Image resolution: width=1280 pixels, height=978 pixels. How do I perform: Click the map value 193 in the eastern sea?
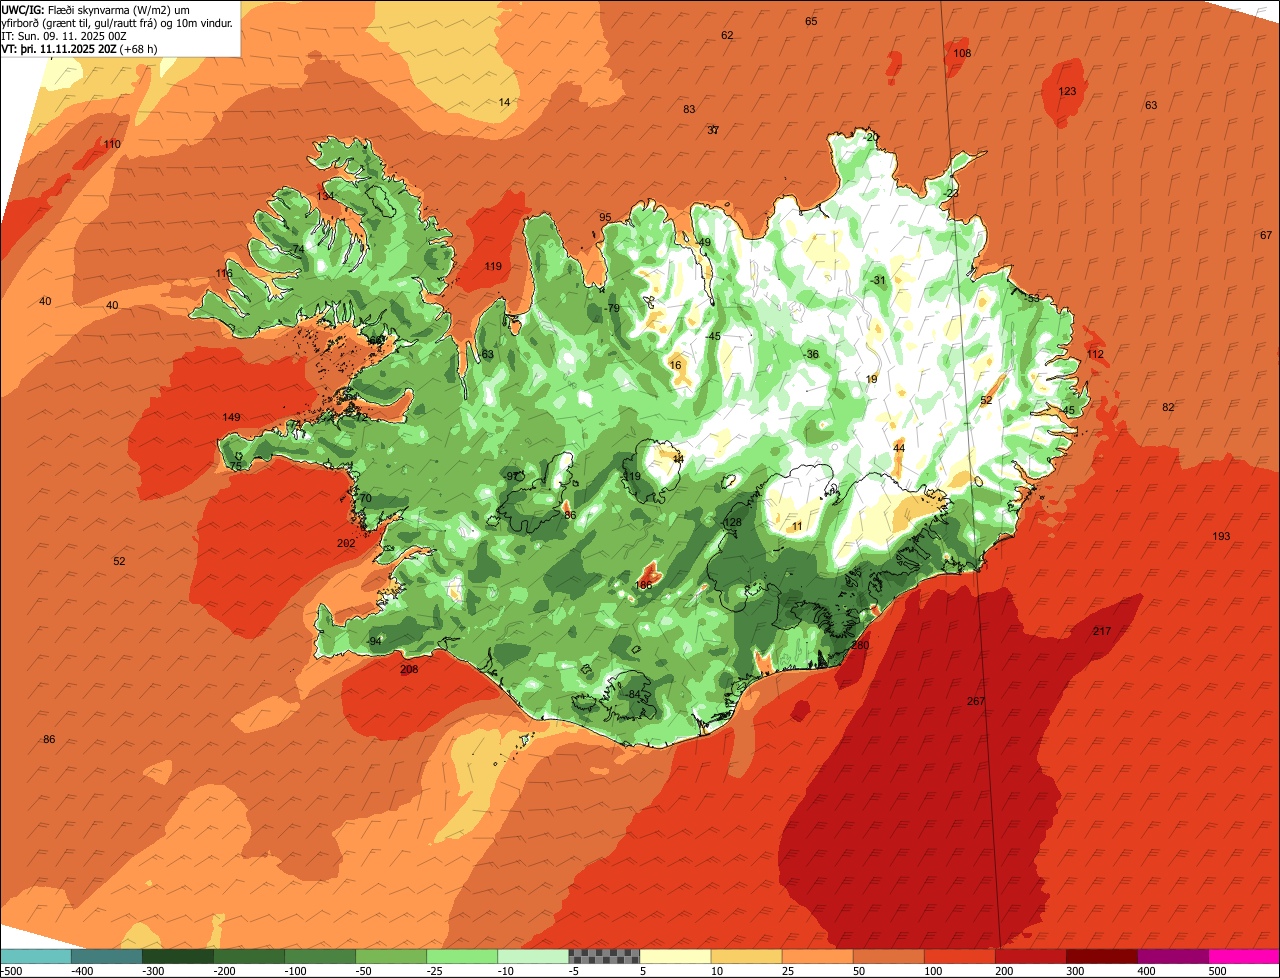click(x=1221, y=536)
